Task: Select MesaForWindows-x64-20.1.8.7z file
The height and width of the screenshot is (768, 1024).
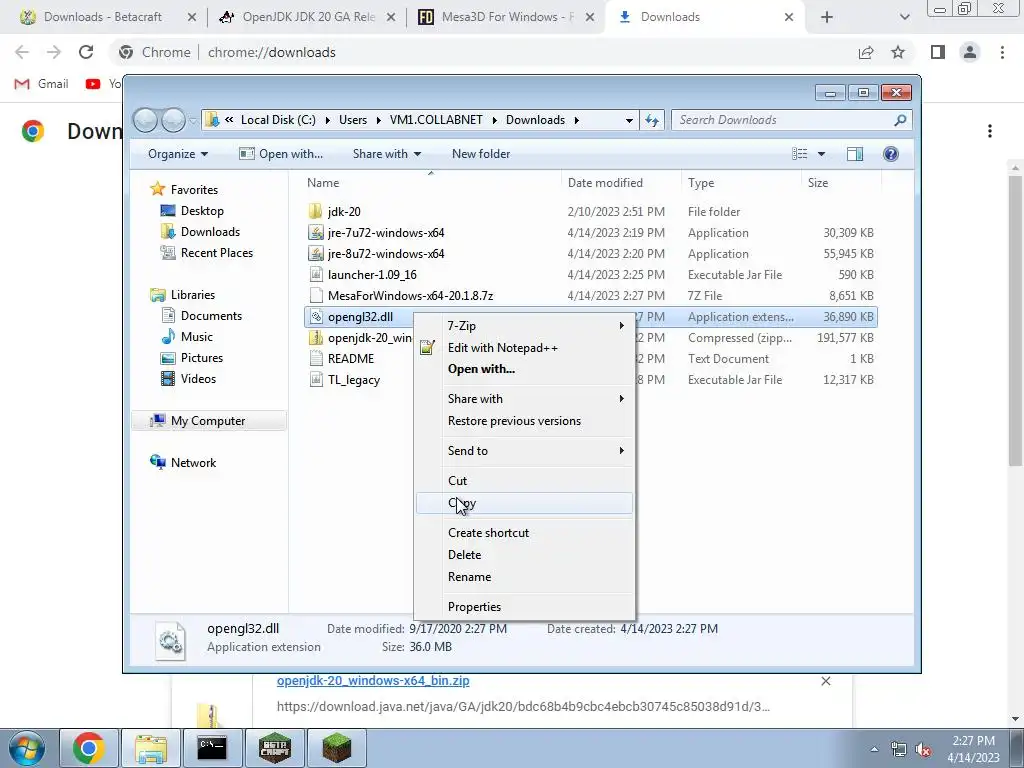Action: (x=410, y=296)
